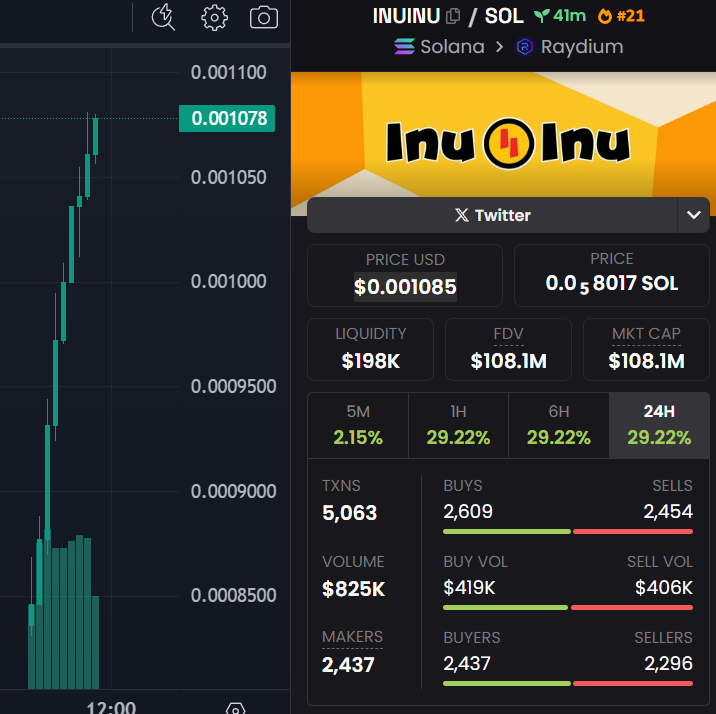Click the FDV label

point(508,334)
